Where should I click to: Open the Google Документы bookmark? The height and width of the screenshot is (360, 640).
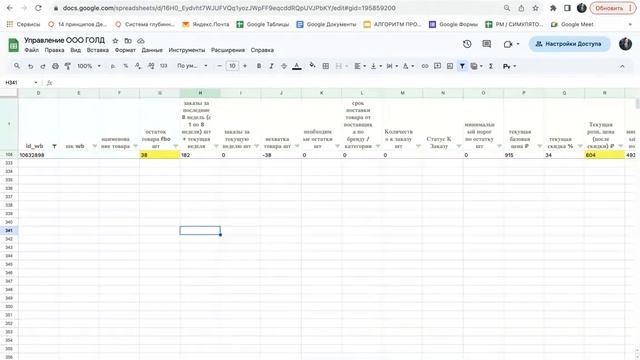326,24
